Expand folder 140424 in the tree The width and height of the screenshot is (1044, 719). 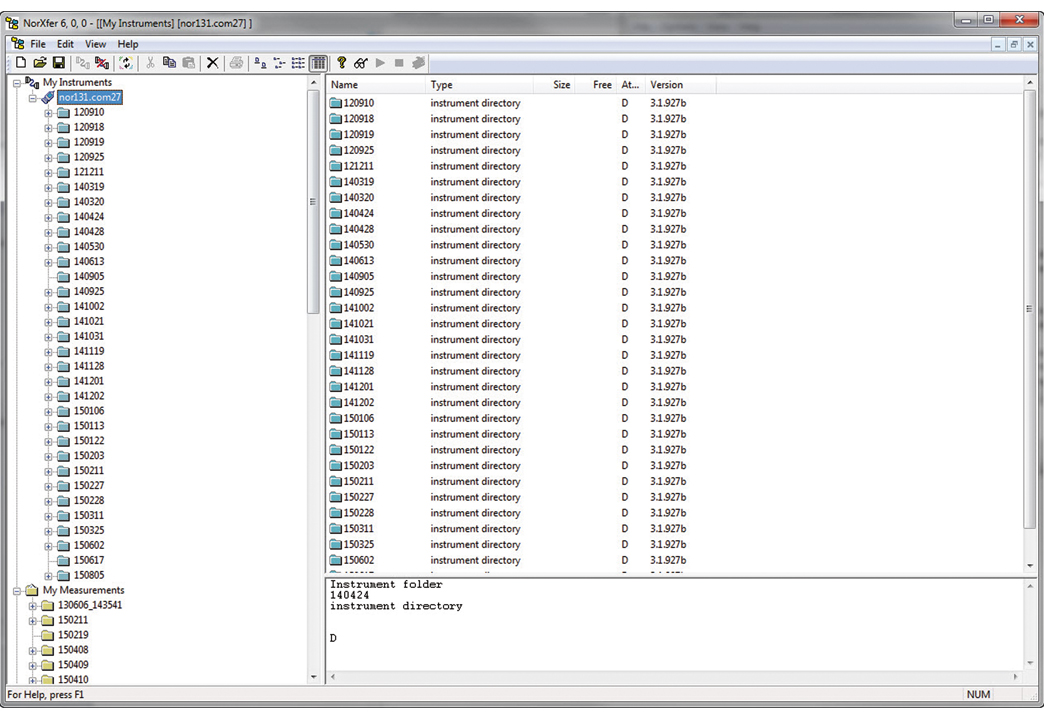(x=48, y=218)
